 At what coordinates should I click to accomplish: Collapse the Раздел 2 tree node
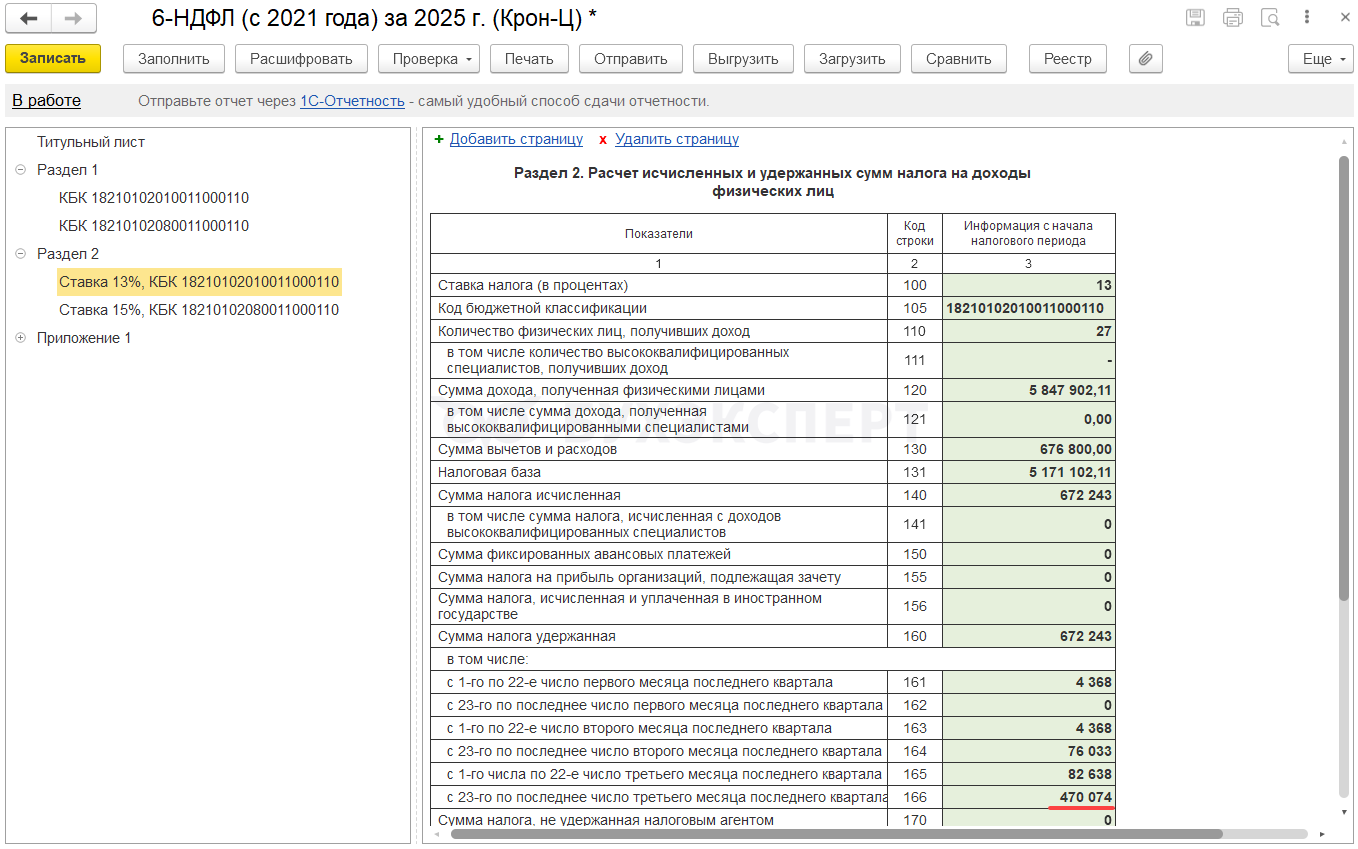[x=21, y=254]
